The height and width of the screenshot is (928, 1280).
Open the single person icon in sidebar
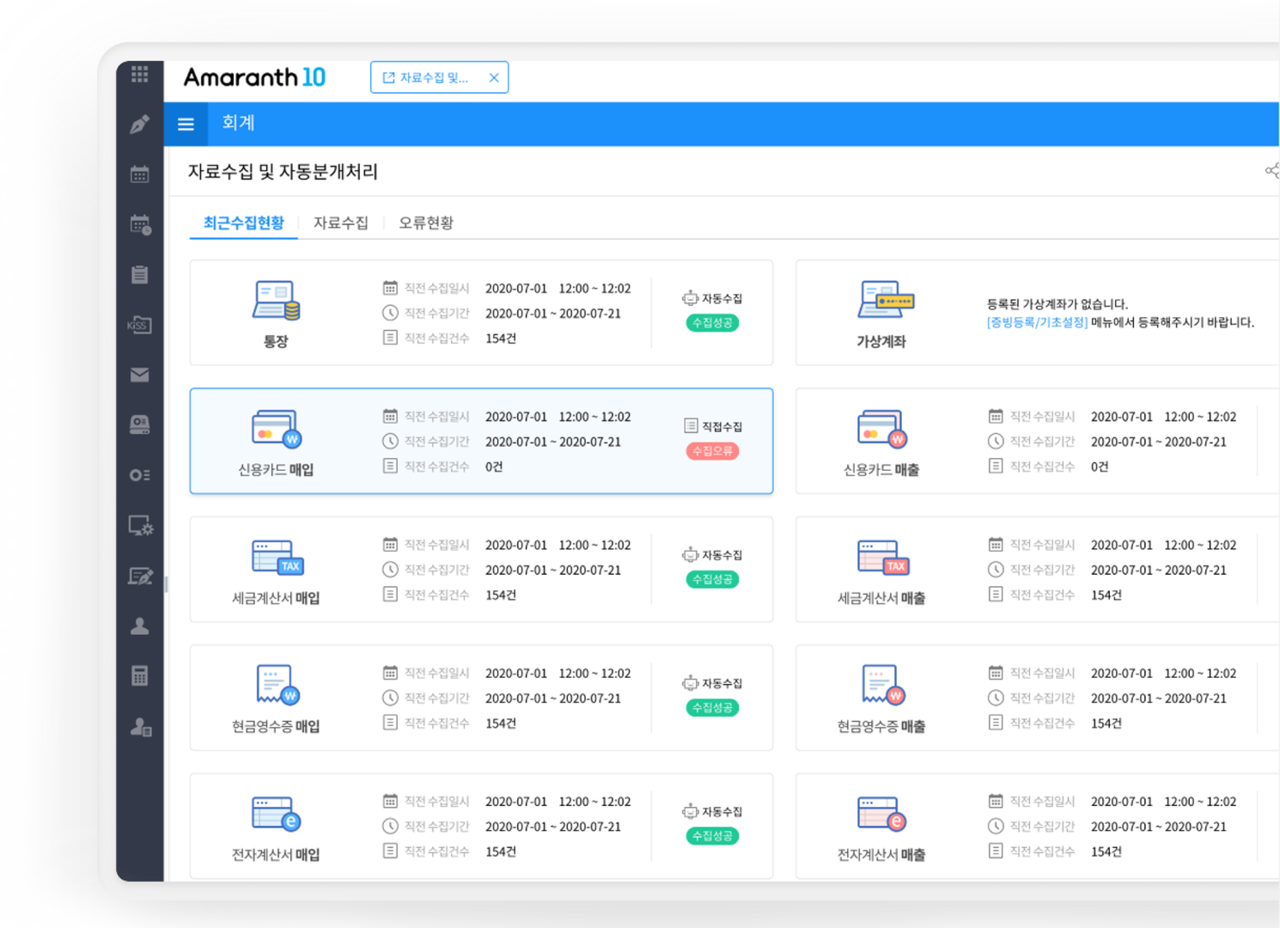[x=140, y=626]
